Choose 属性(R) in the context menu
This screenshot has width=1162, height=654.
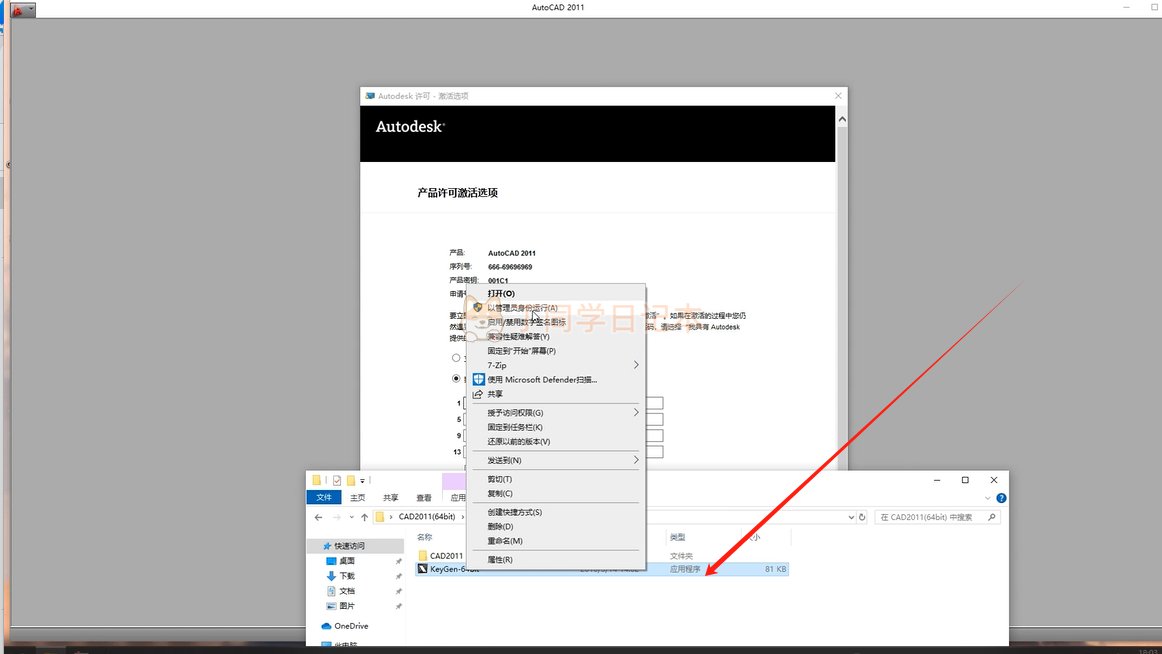[x=499, y=560]
